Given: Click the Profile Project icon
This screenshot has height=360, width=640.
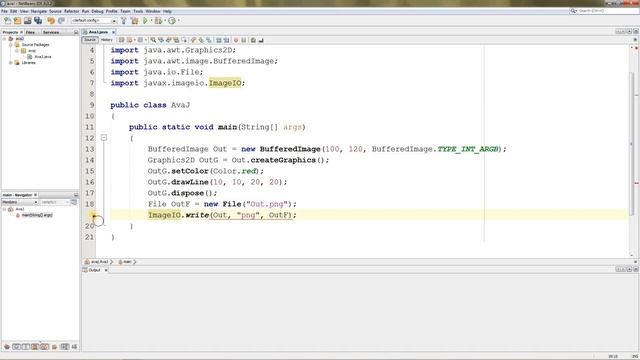Looking at the screenshot, I should point(172,20).
